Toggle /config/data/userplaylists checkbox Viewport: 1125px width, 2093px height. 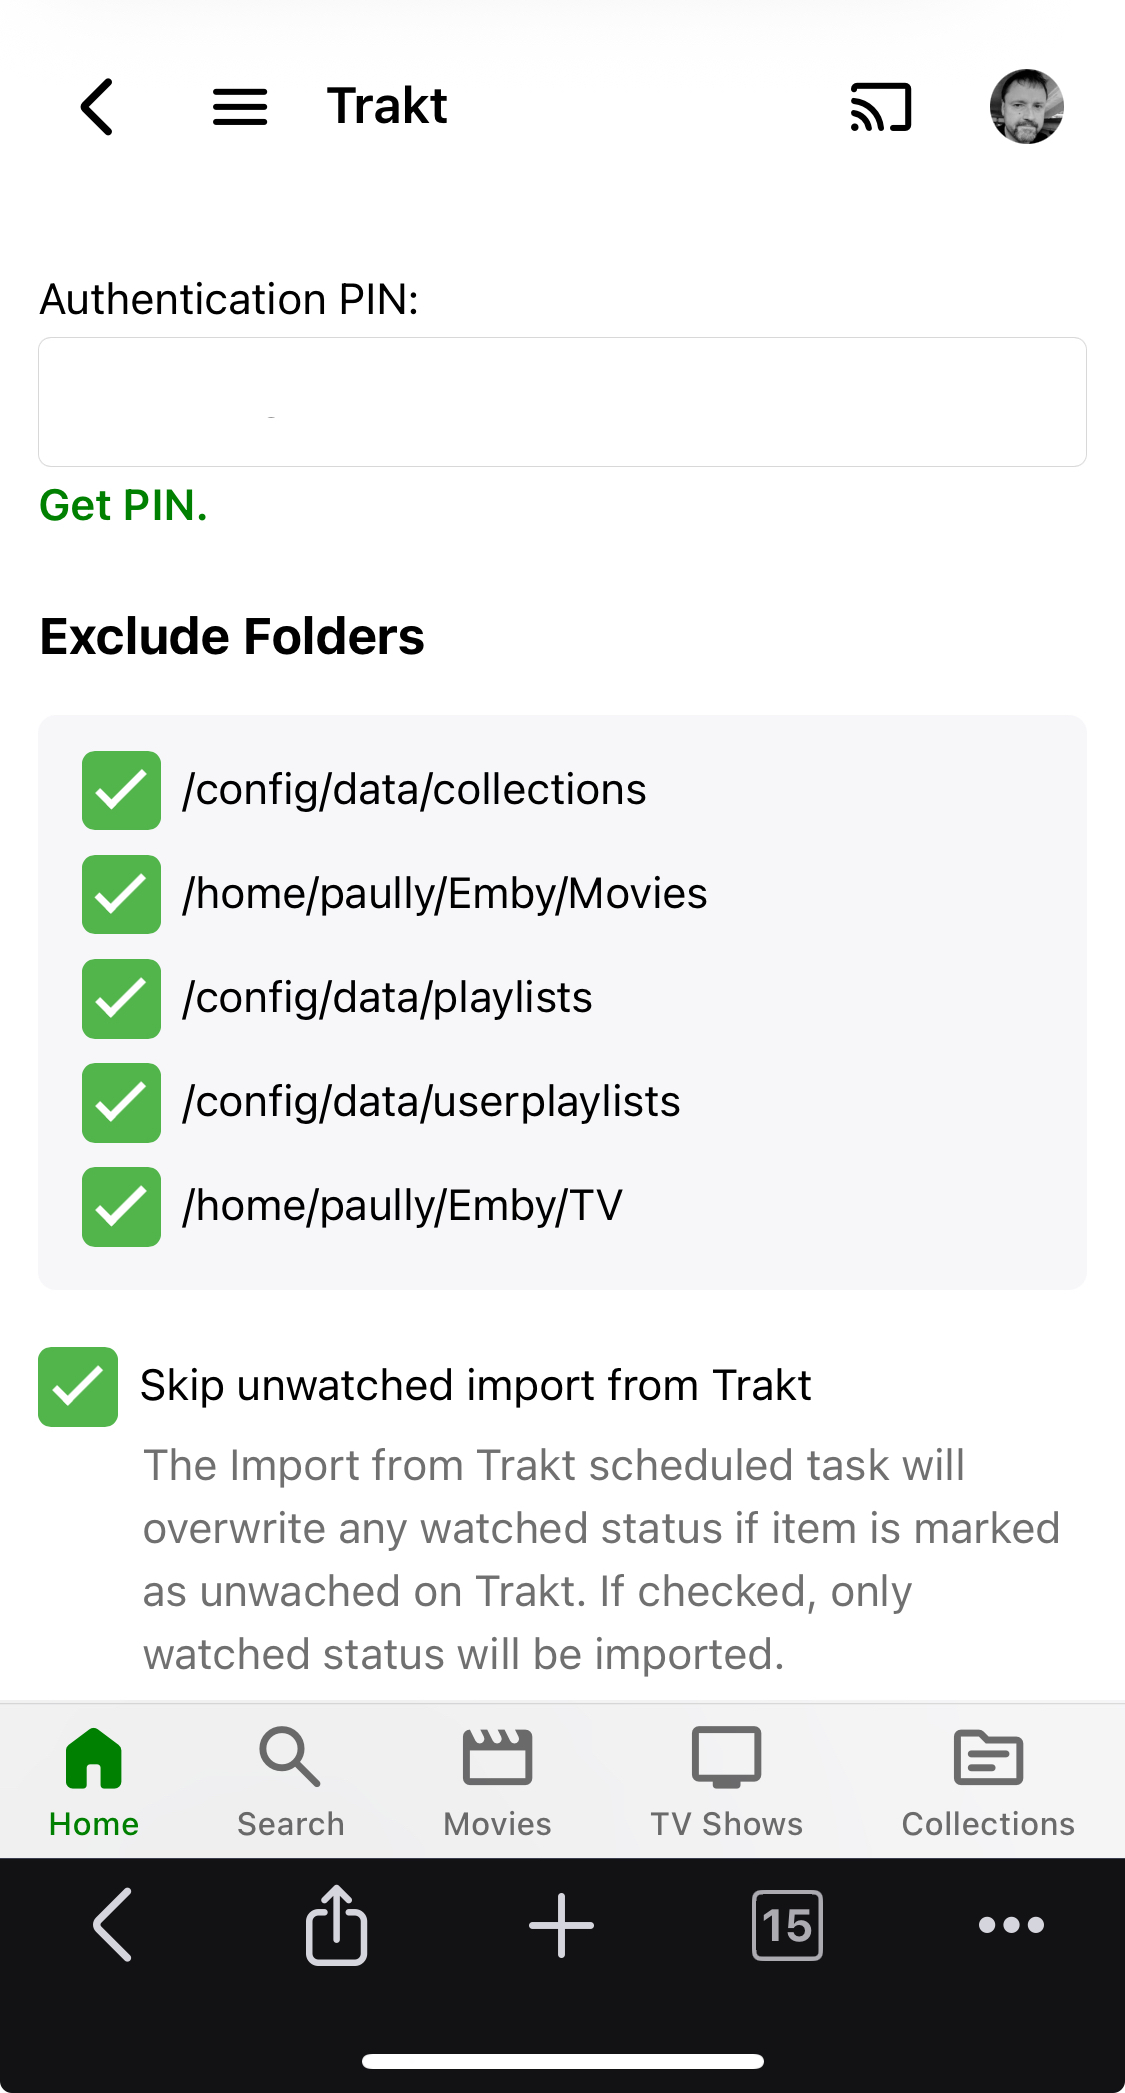[121, 1102]
